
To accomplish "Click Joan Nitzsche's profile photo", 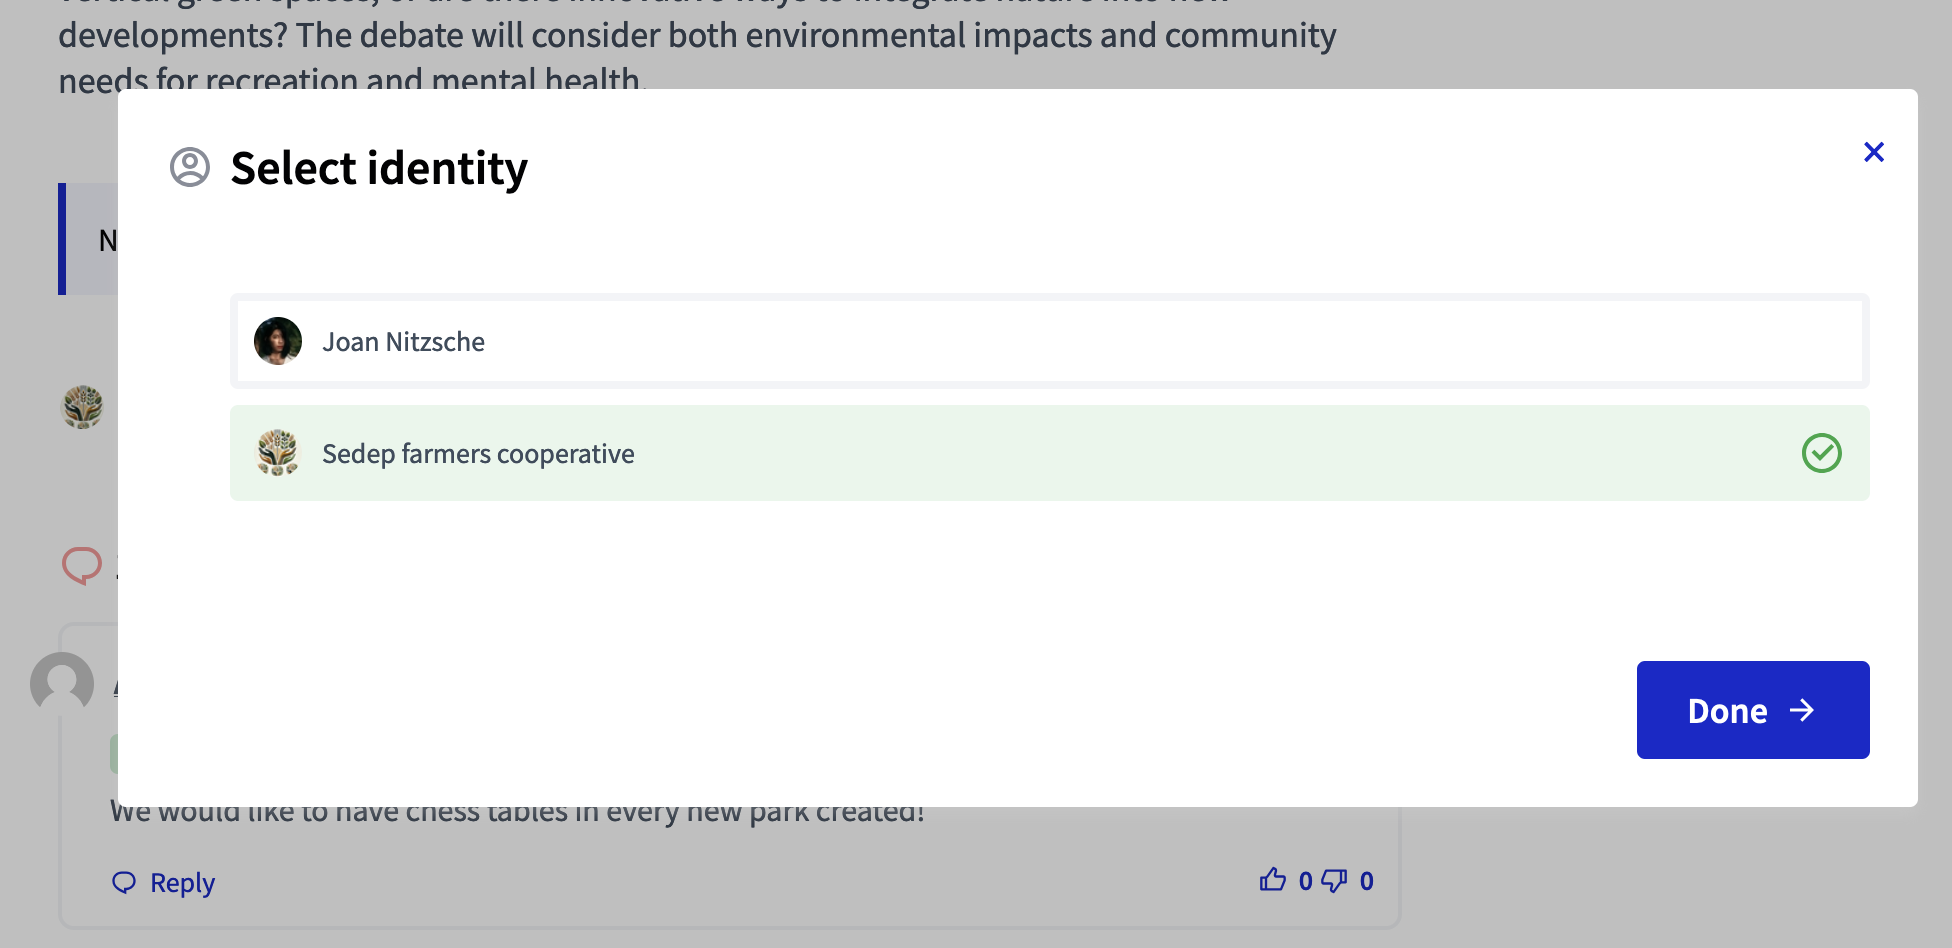I will point(278,341).
